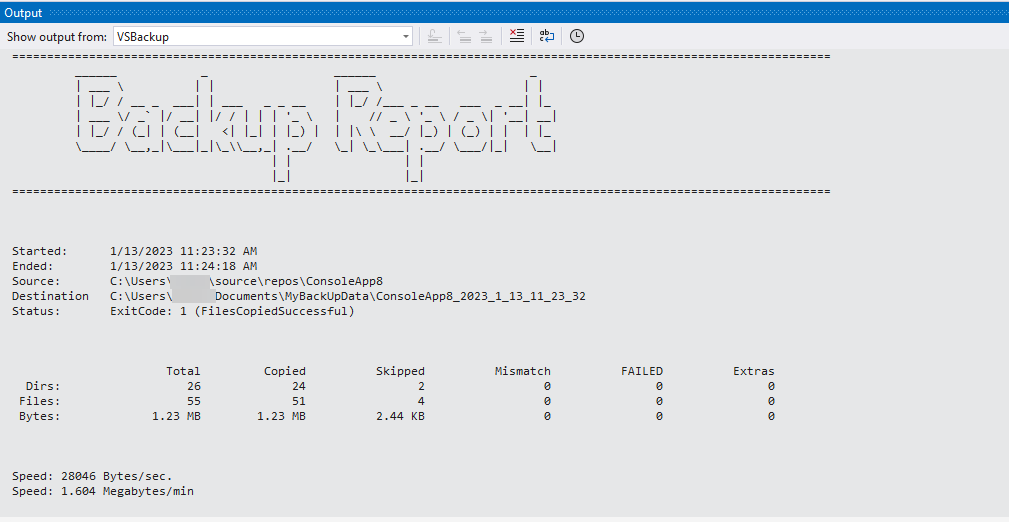This screenshot has width=1009, height=522.
Task: Click the Source path ending in ConsoleApp8
Action: pyautogui.click(x=246, y=281)
